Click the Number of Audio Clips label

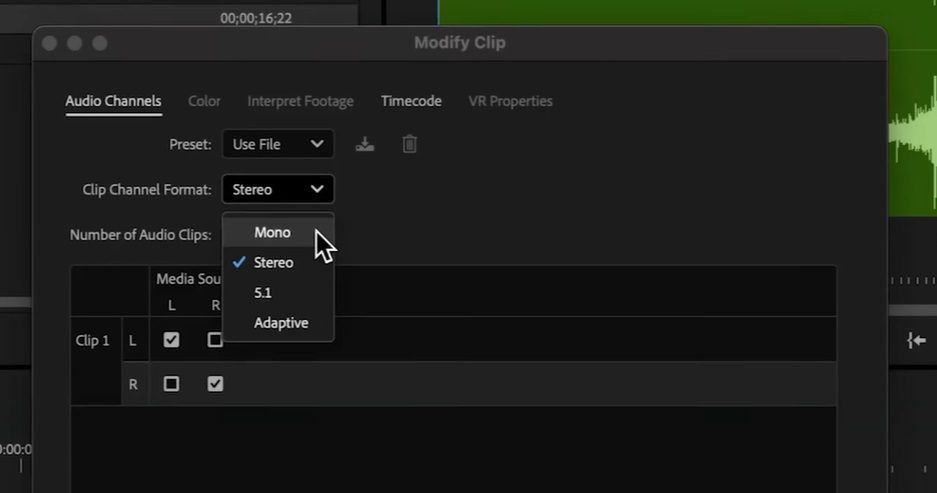pos(140,235)
